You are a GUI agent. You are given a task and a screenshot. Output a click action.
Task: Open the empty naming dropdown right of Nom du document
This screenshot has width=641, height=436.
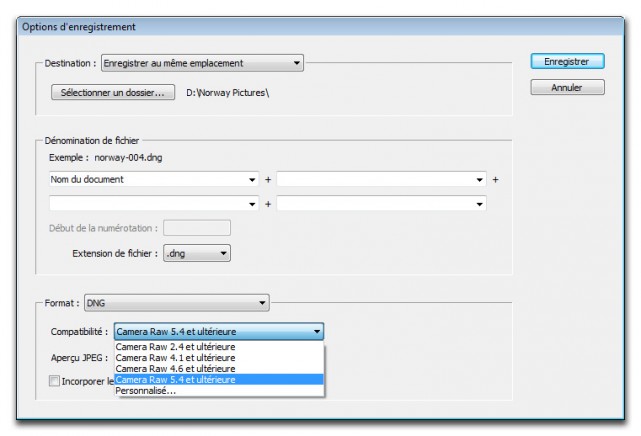(381, 179)
